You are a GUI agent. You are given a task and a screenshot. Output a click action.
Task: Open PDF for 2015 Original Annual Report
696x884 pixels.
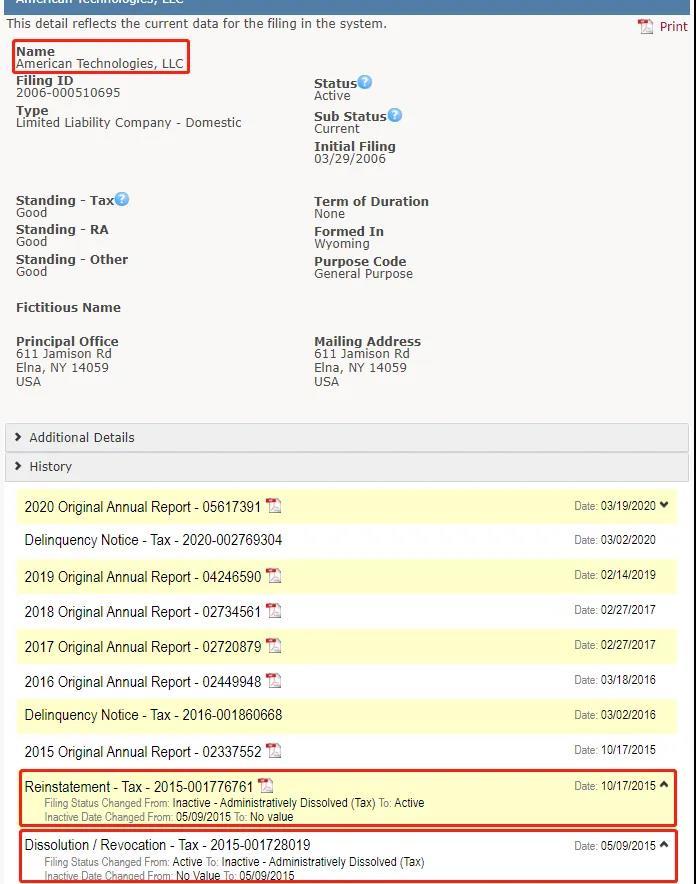click(273, 750)
